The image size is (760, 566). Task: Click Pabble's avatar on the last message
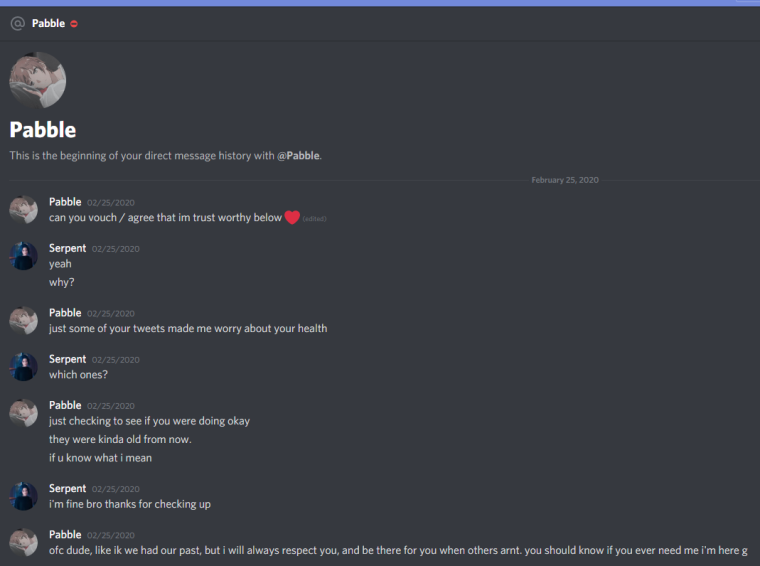23,542
